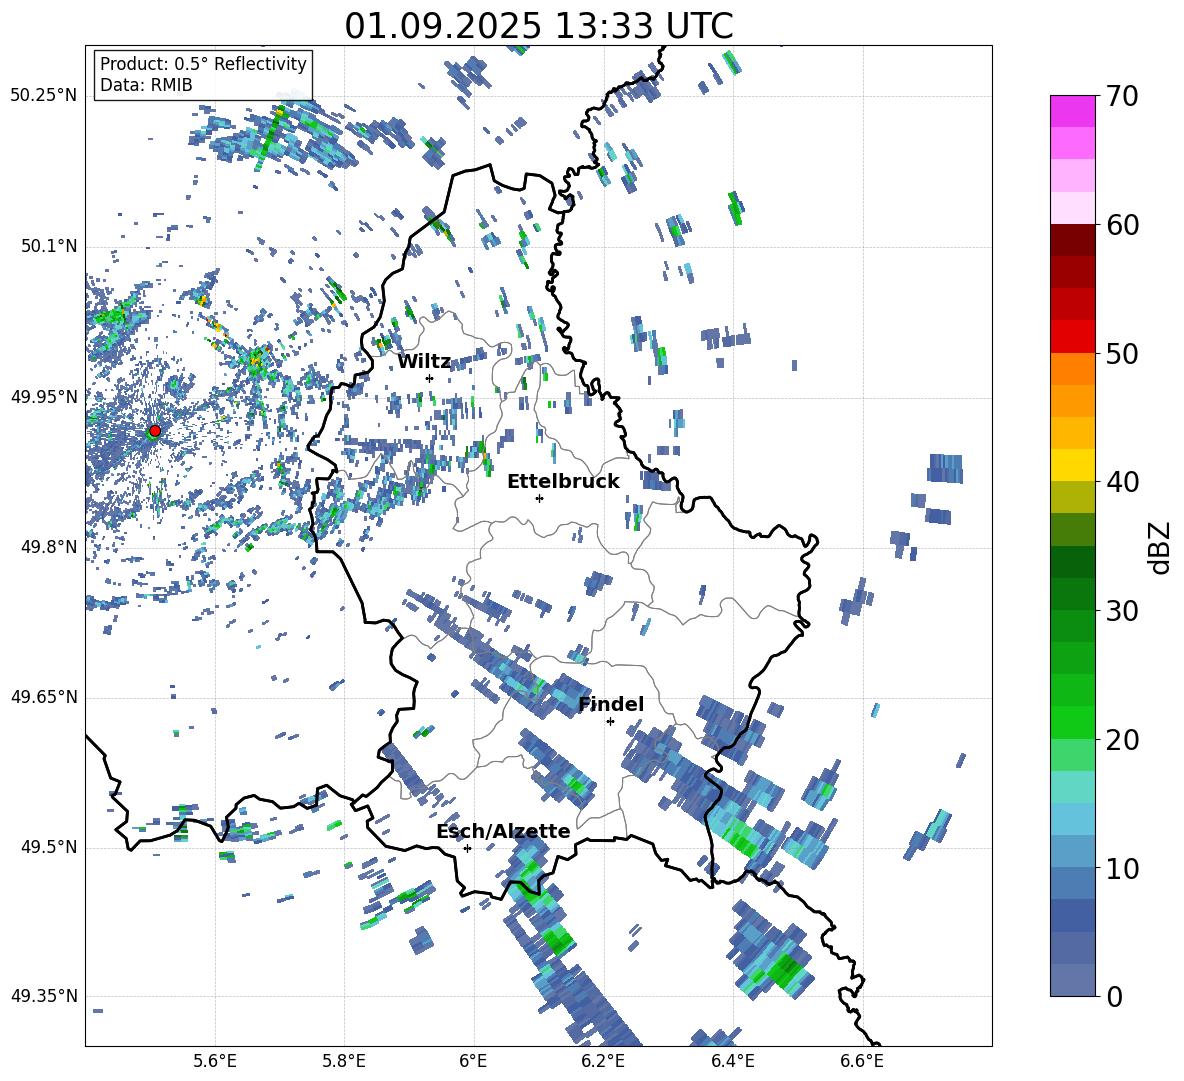
Task: Click the cross marker below Findel
Action: coord(610,722)
